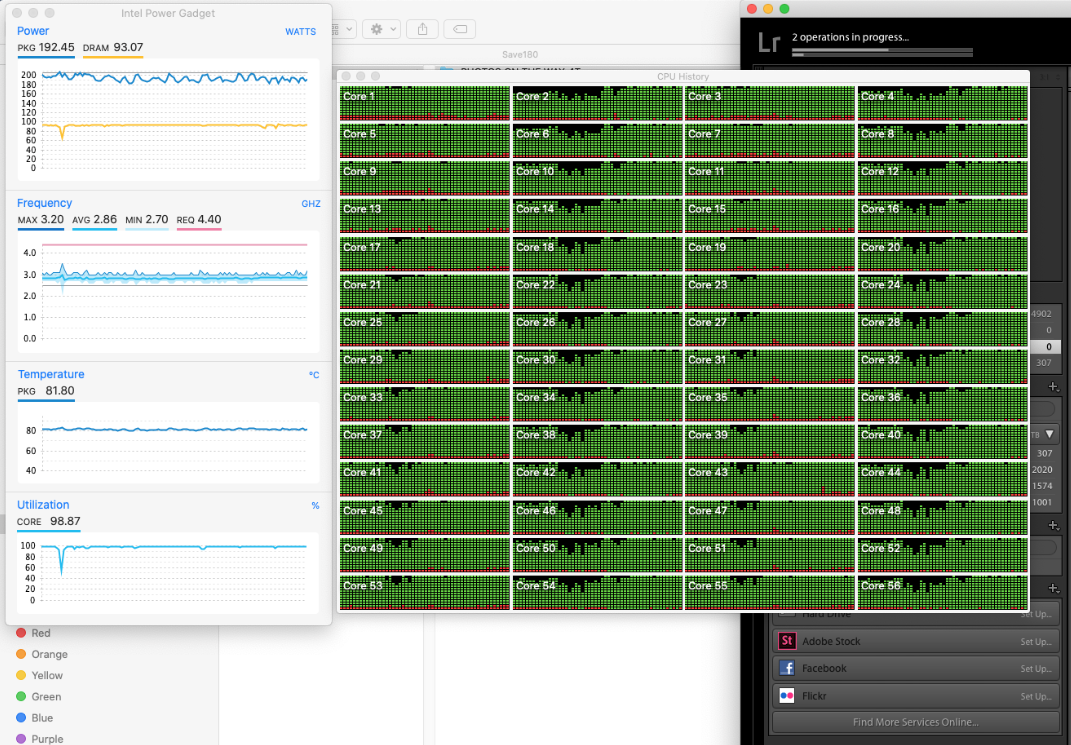Click the Flickr icon in Lightroom
Image resolution: width=1071 pixels, height=745 pixels.
click(x=787, y=695)
